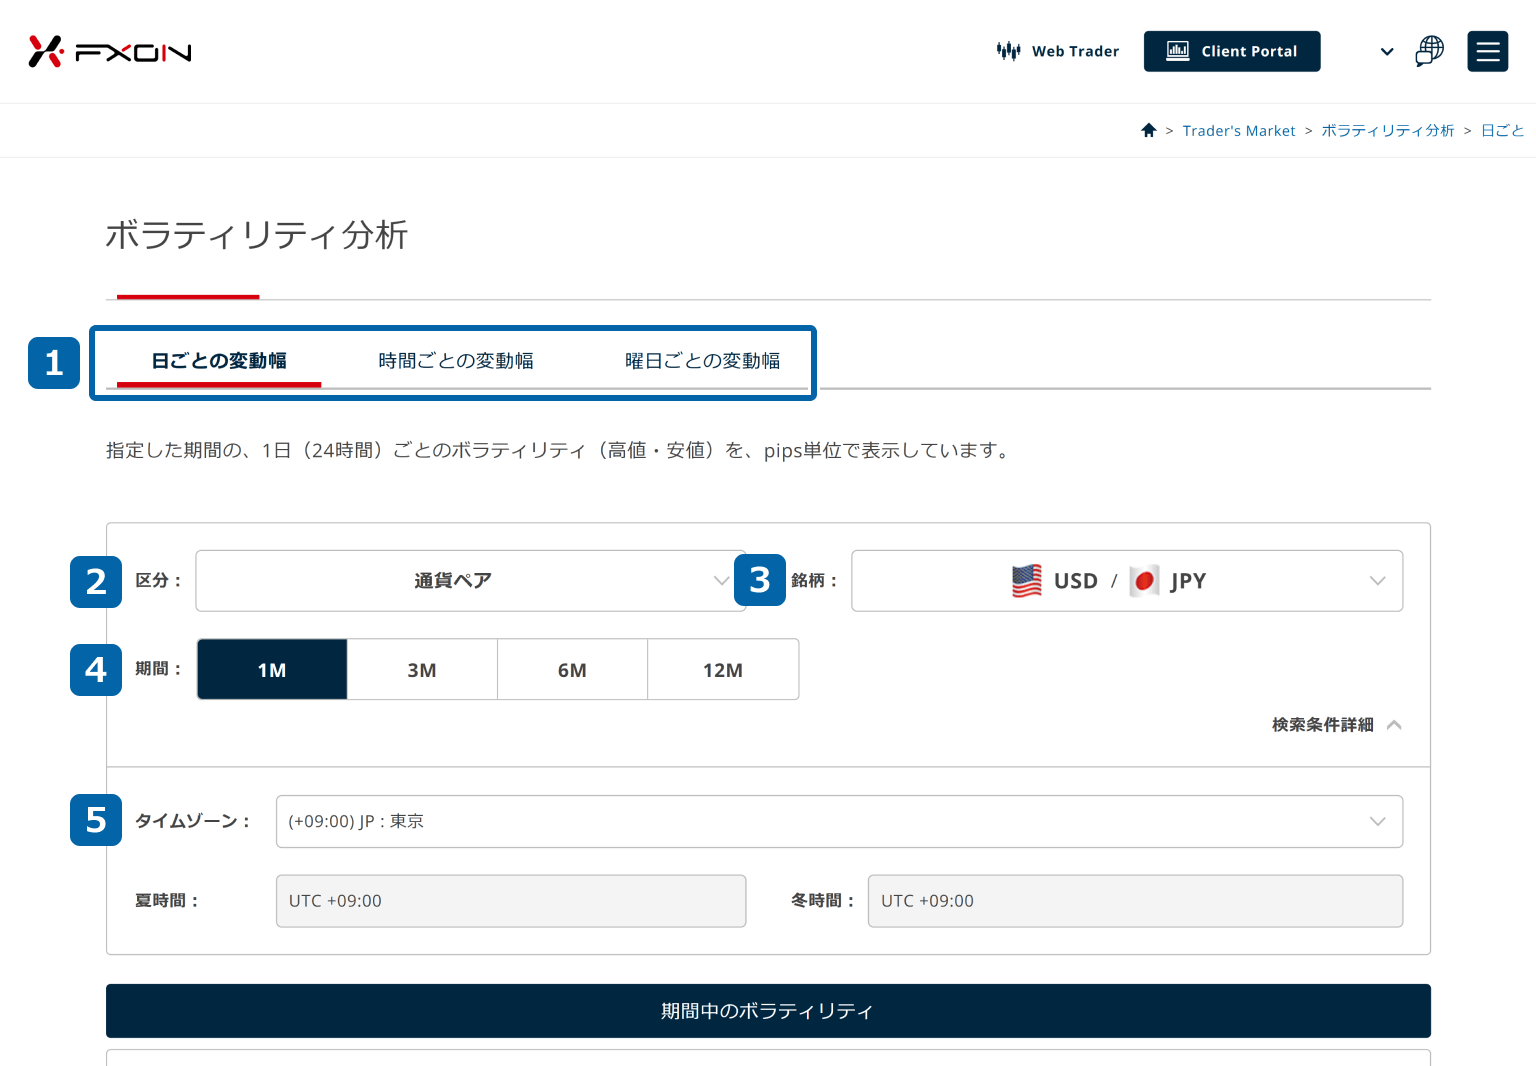Open 日ごと breadcrumb link
The width and height of the screenshot is (1536, 1066).
pyautogui.click(x=1503, y=131)
